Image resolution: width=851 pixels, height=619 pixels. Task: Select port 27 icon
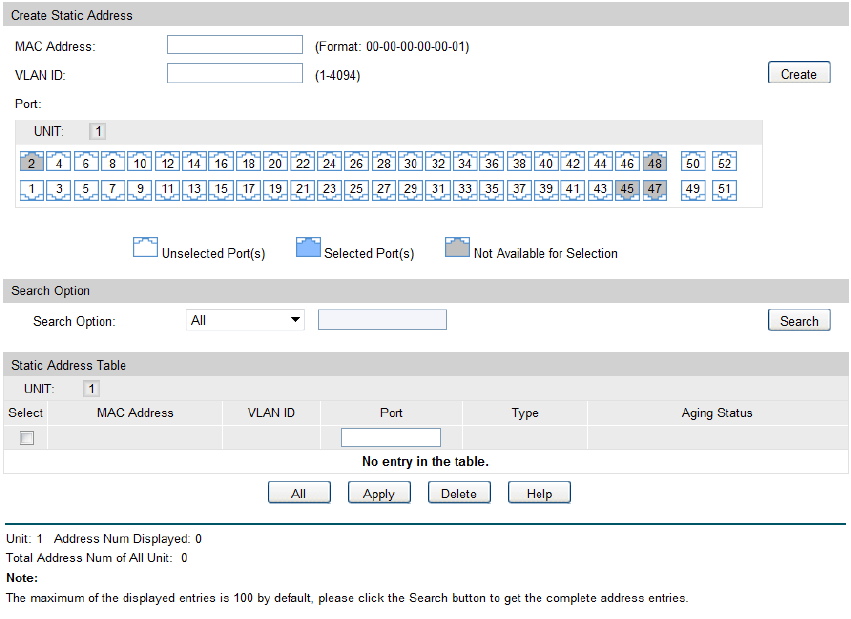tap(384, 190)
